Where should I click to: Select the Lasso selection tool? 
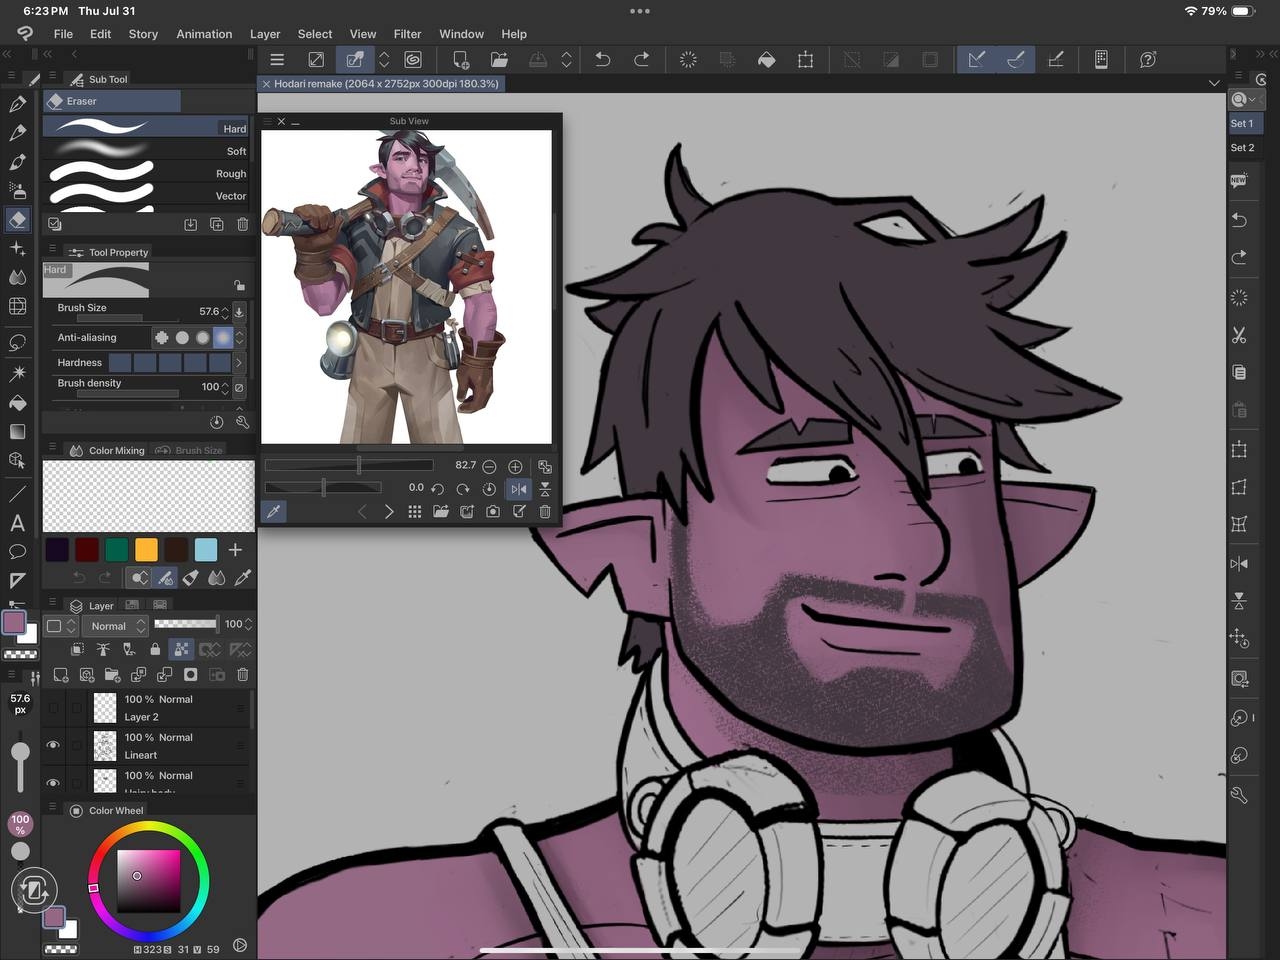pyautogui.click(x=17, y=343)
